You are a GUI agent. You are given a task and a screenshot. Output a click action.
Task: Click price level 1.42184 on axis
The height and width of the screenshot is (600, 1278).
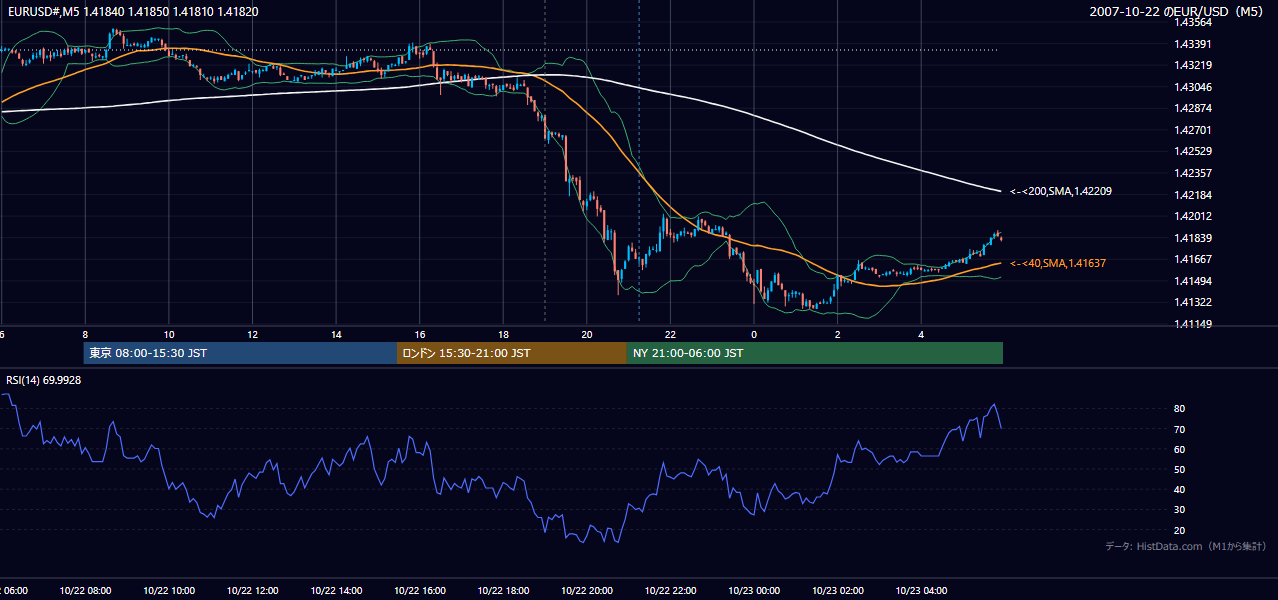[1191, 194]
